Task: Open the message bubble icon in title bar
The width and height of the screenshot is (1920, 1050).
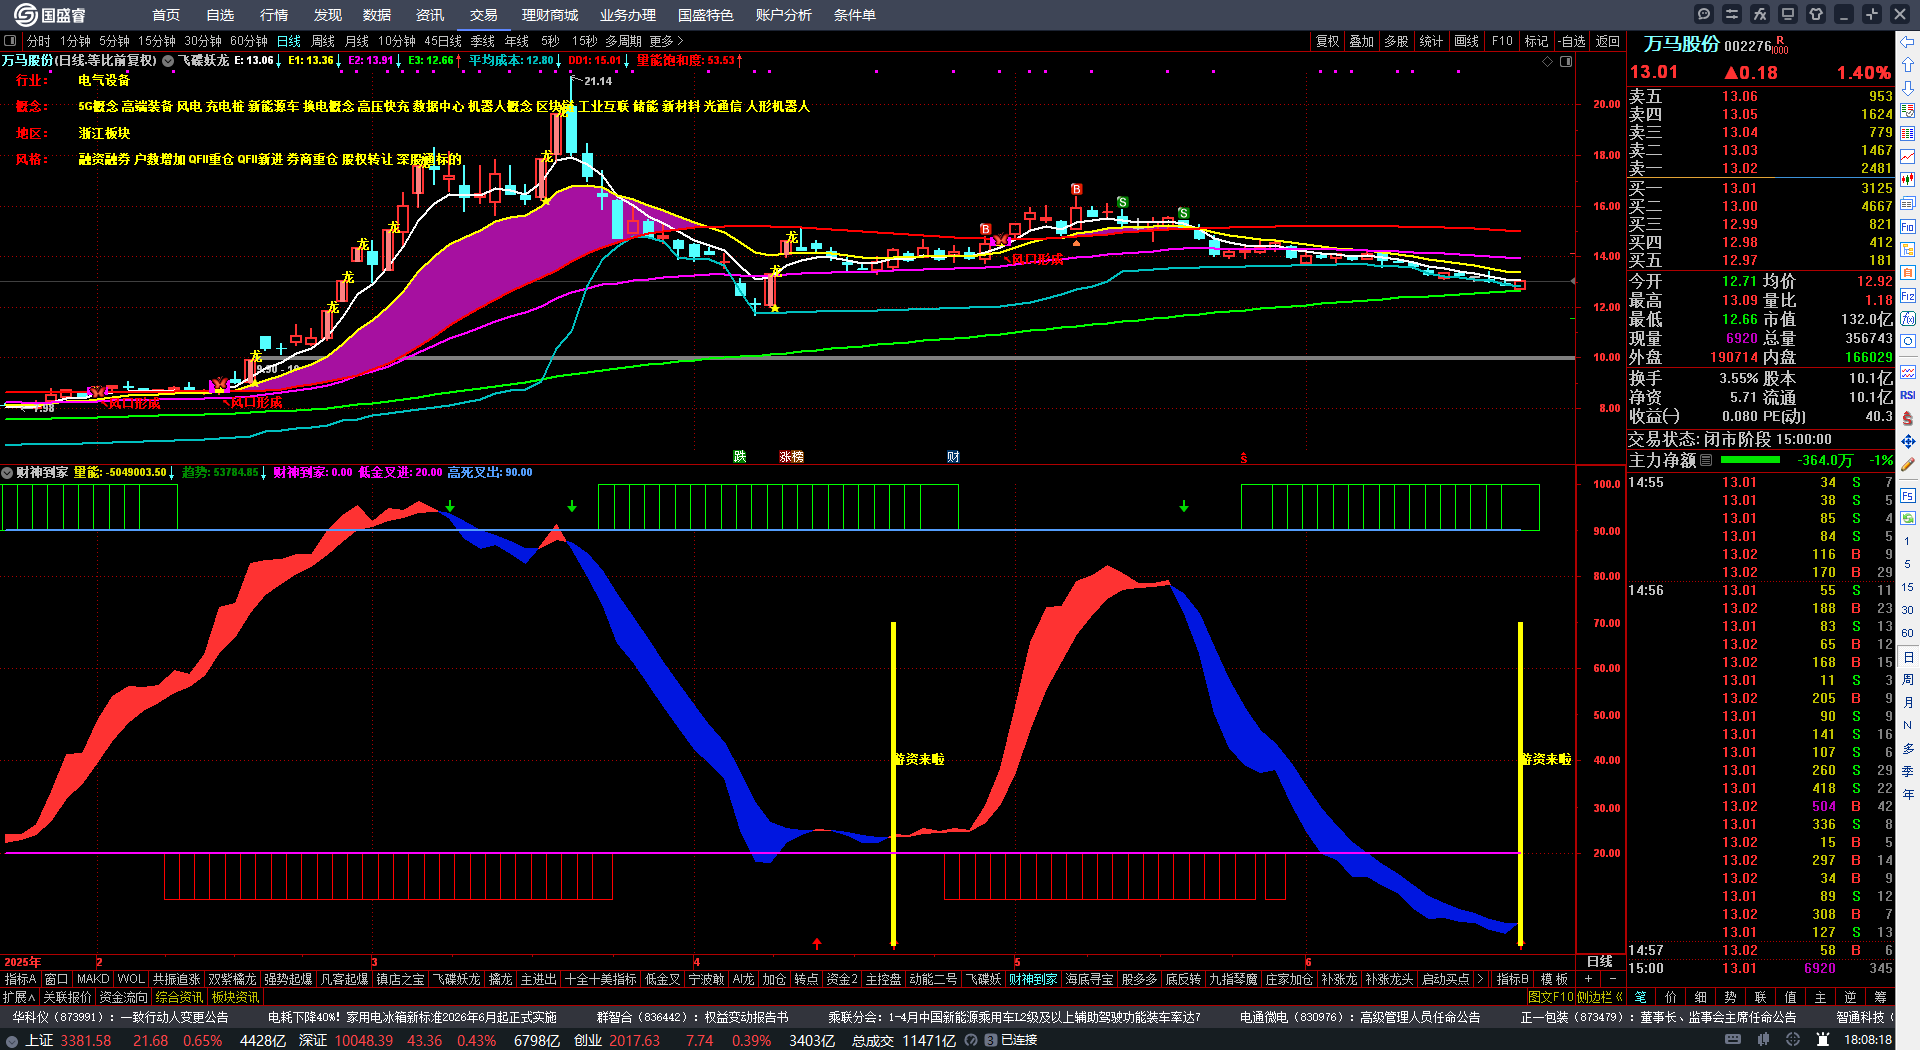Action: click(1704, 14)
